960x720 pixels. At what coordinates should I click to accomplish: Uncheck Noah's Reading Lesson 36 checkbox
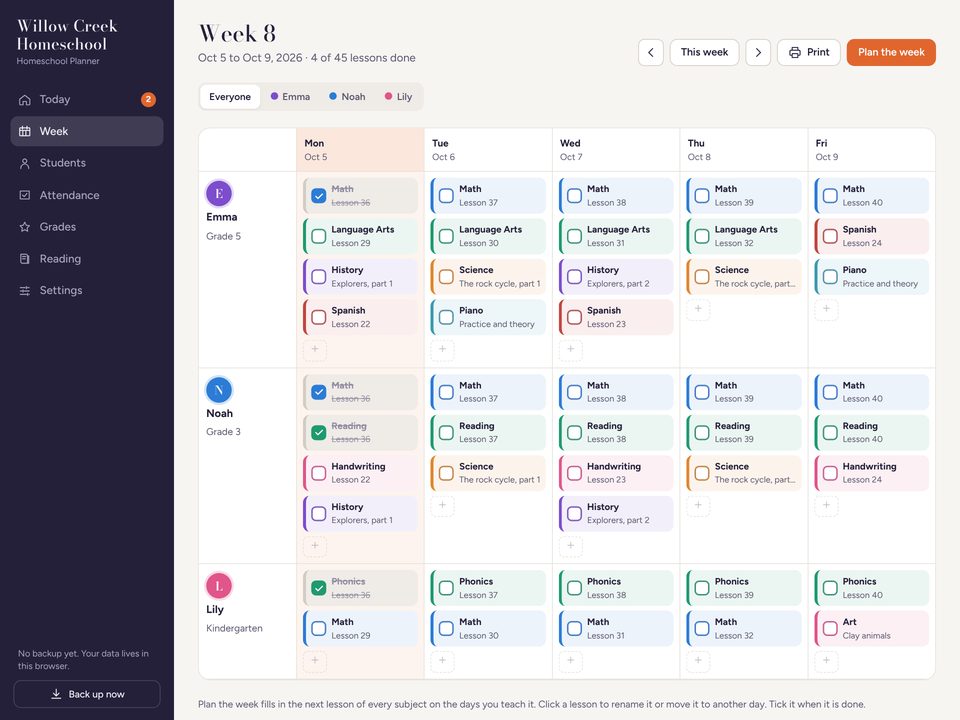pos(318,433)
